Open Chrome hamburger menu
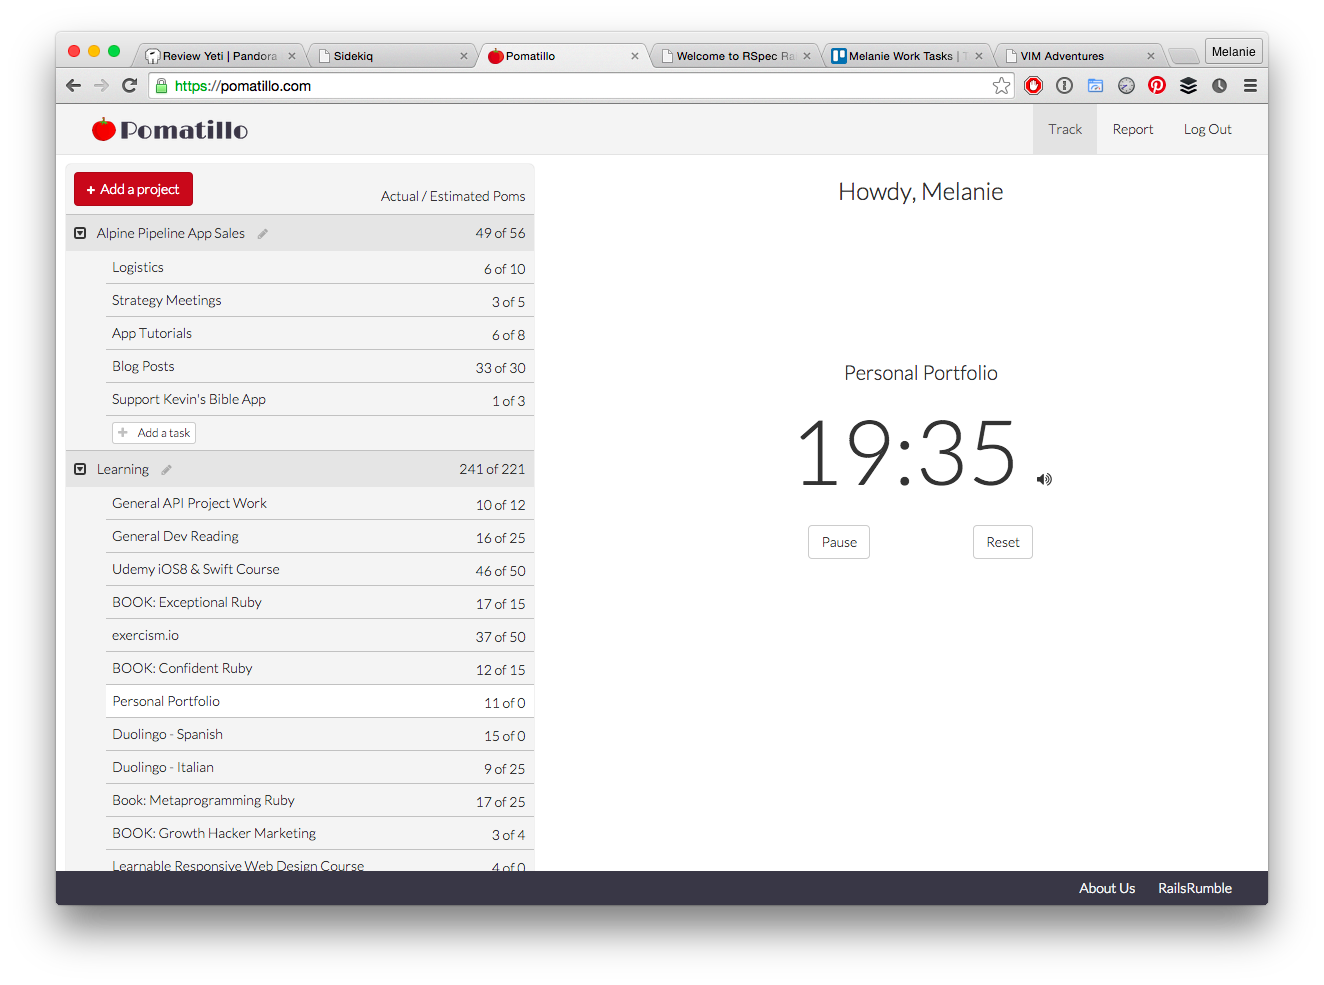The image size is (1324, 985). (x=1250, y=86)
